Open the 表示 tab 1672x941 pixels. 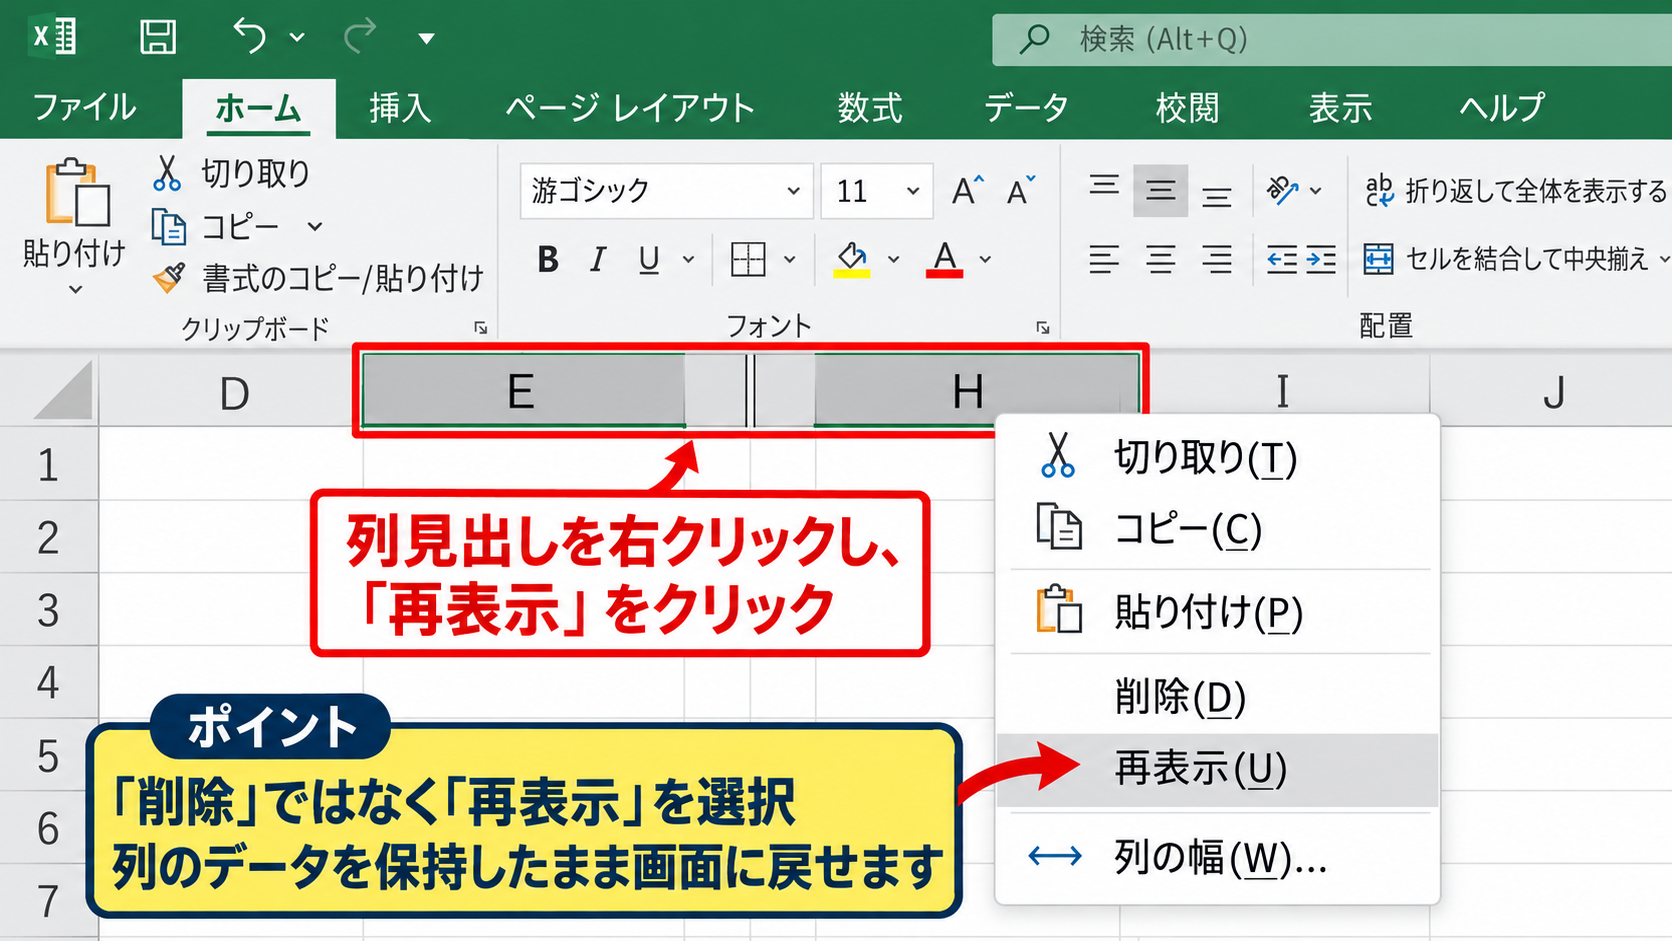tap(1340, 107)
